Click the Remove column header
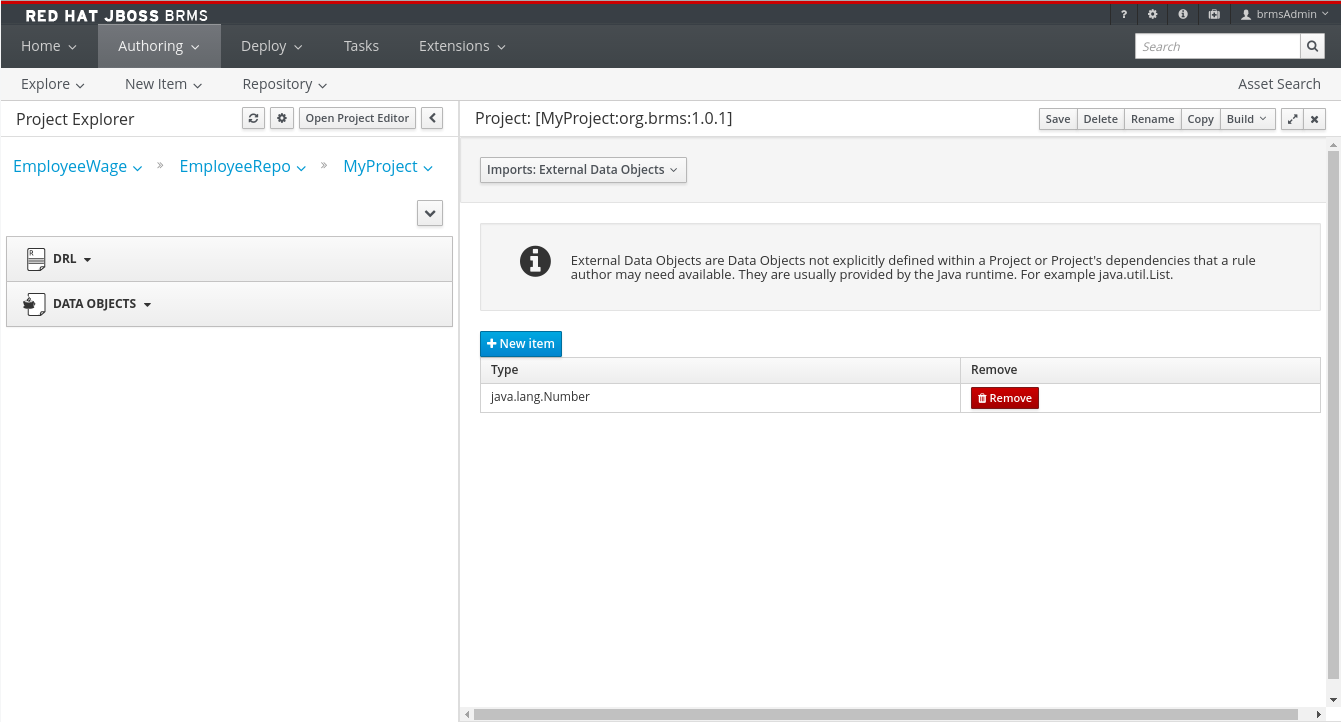 point(1140,370)
